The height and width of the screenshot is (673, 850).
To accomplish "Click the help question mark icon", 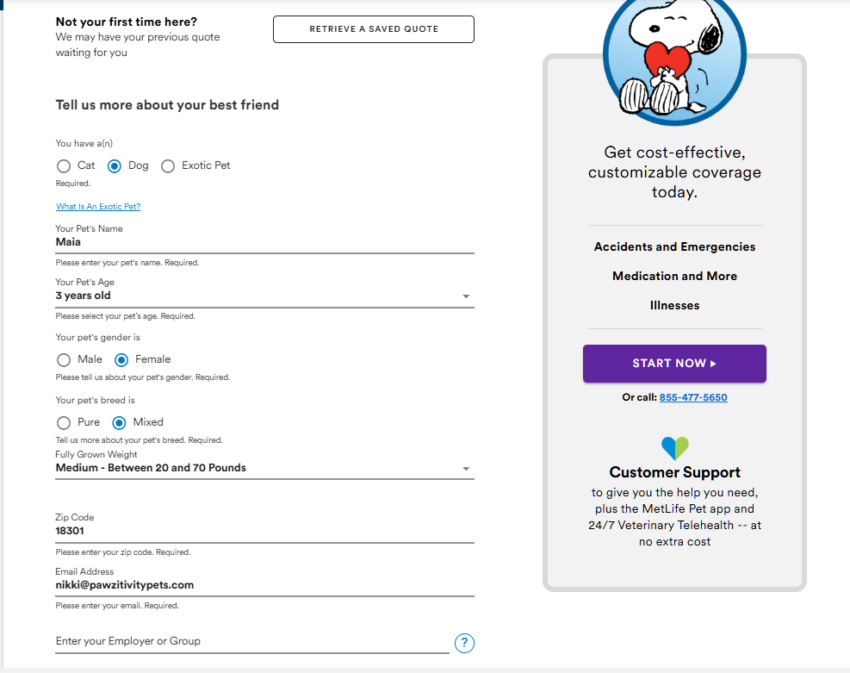I will point(464,643).
